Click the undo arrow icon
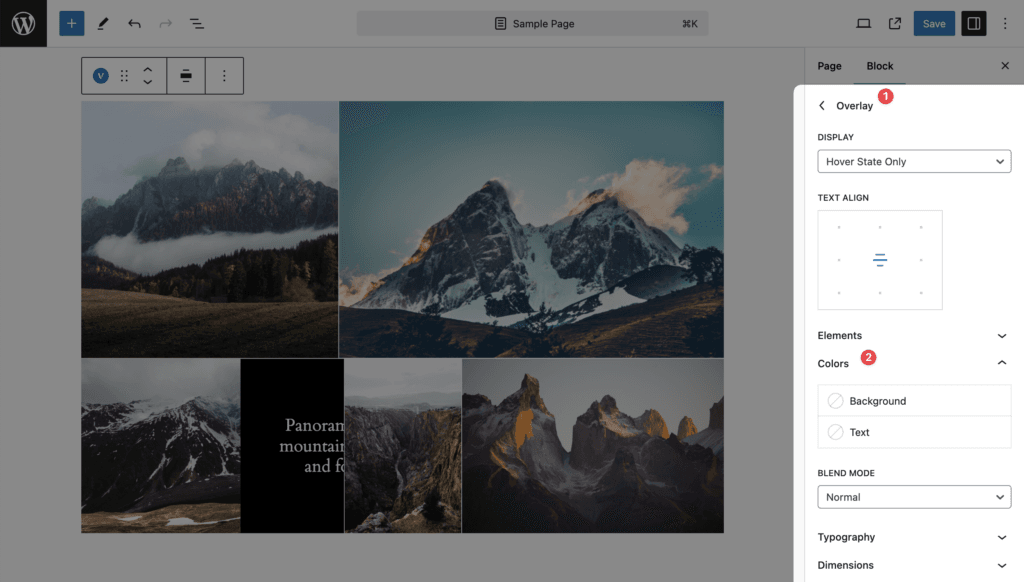This screenshot has width=1024, height=582. (x=134, y=23)
